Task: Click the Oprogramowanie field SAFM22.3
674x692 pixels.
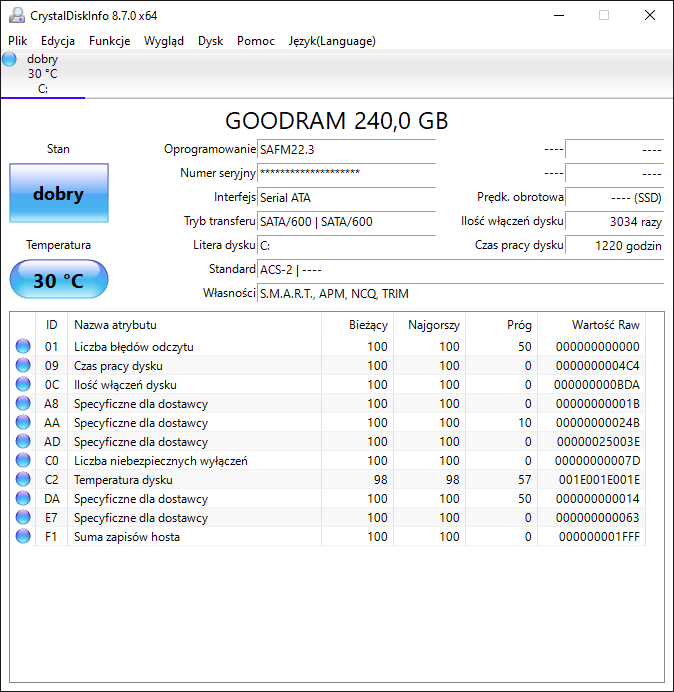Action: click(x=346, y=150)
